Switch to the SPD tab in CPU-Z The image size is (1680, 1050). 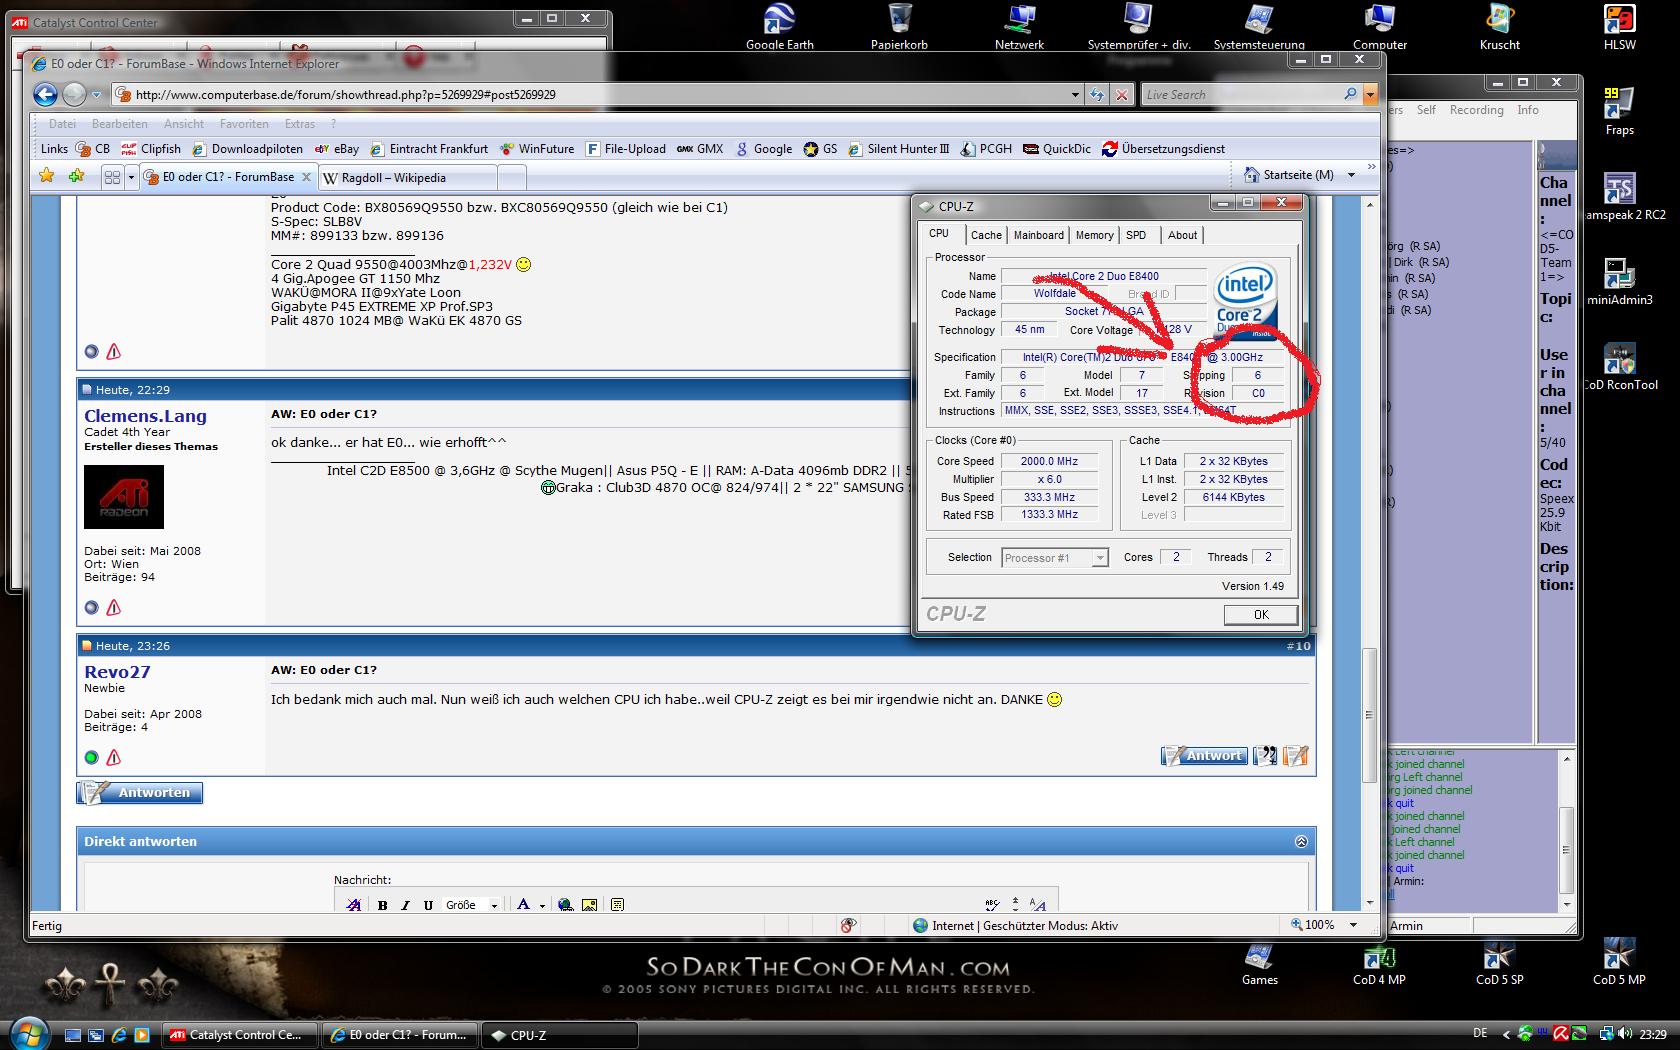[x=1136, y=235]
